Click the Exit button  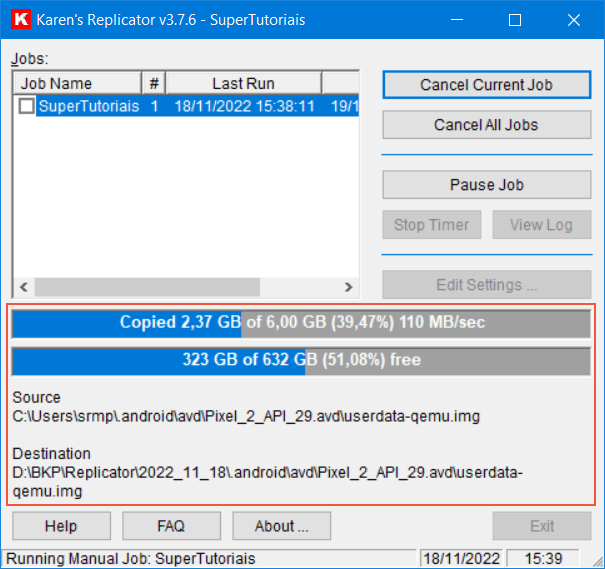tap(541, 526)
